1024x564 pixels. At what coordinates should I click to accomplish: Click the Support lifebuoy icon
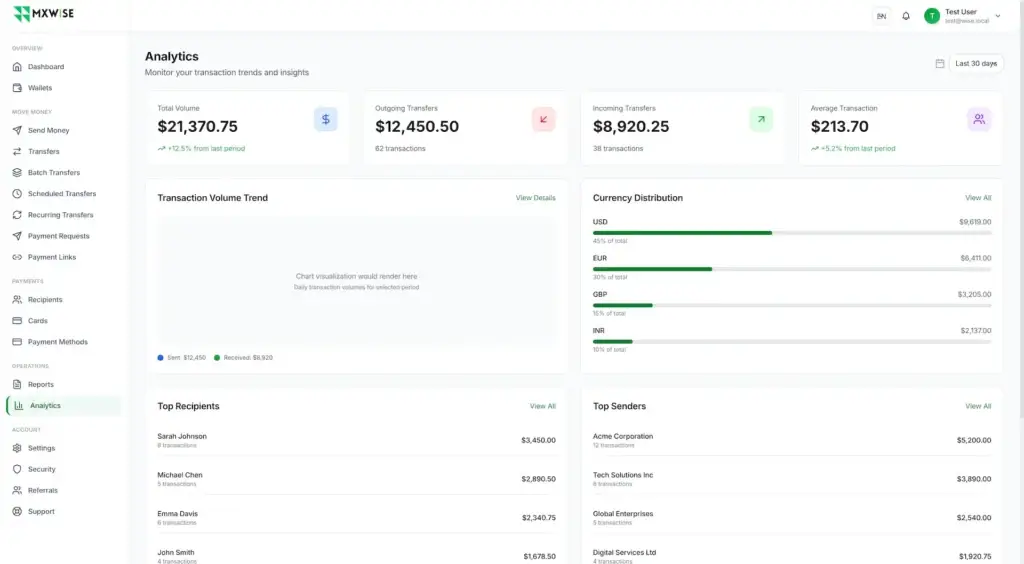click(17, 511)
